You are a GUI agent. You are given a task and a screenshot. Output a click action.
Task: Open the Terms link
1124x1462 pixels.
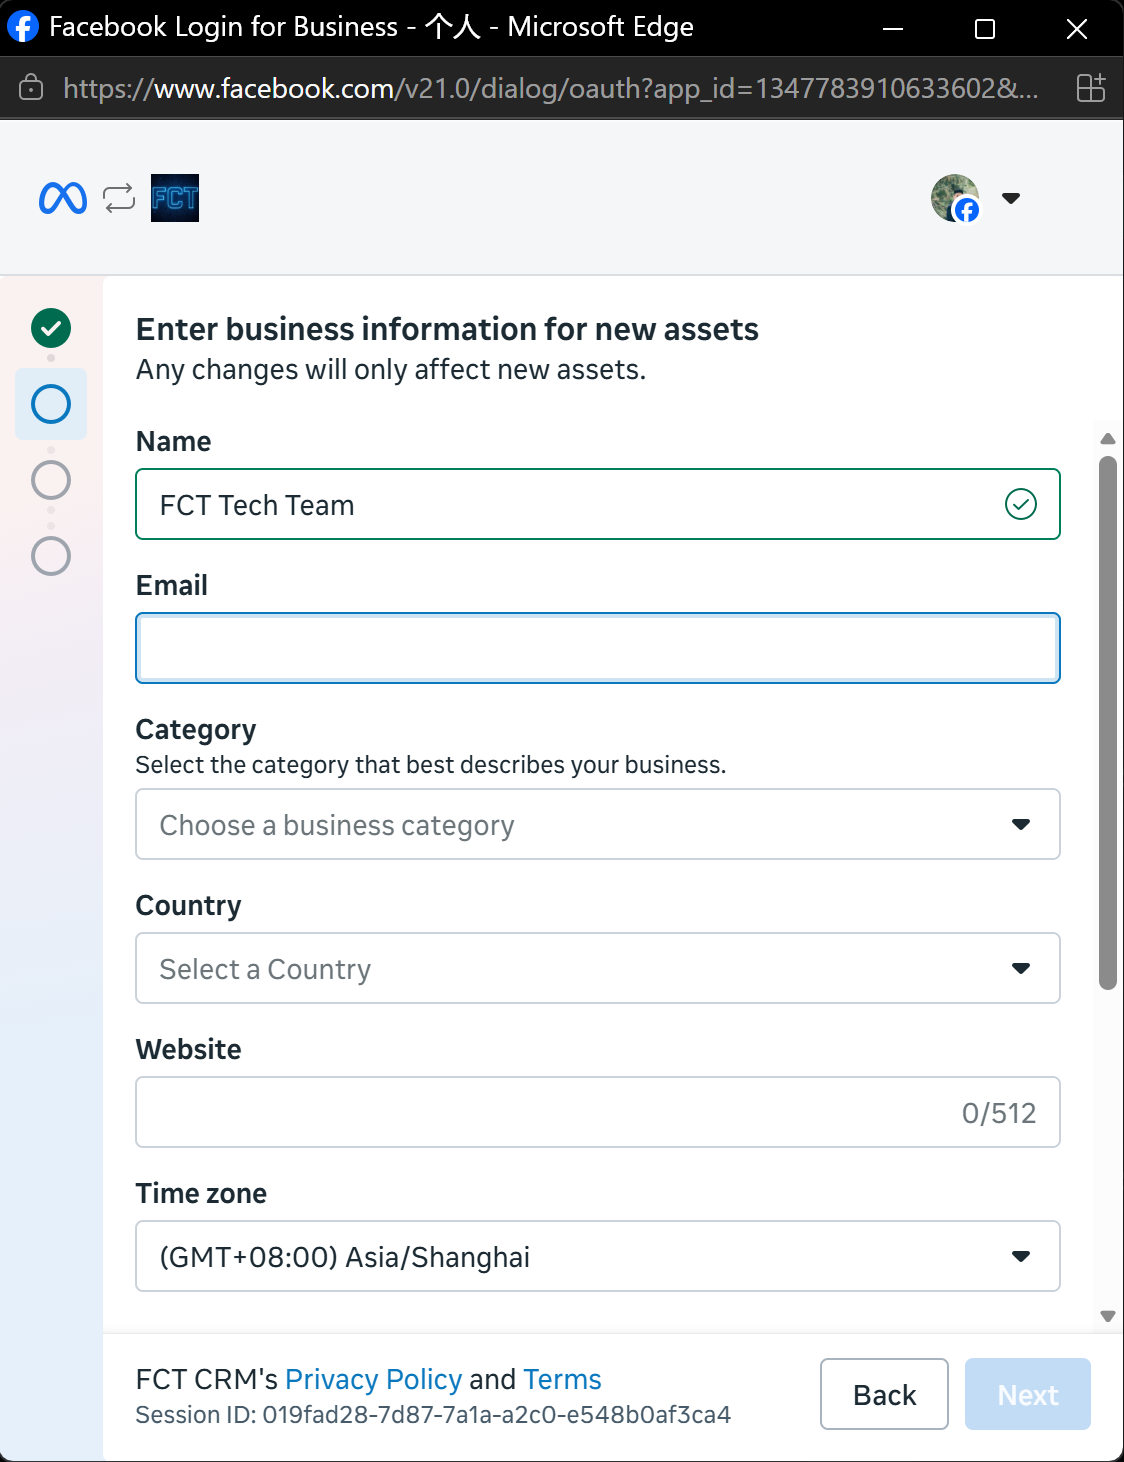[x=562, y=1379]
